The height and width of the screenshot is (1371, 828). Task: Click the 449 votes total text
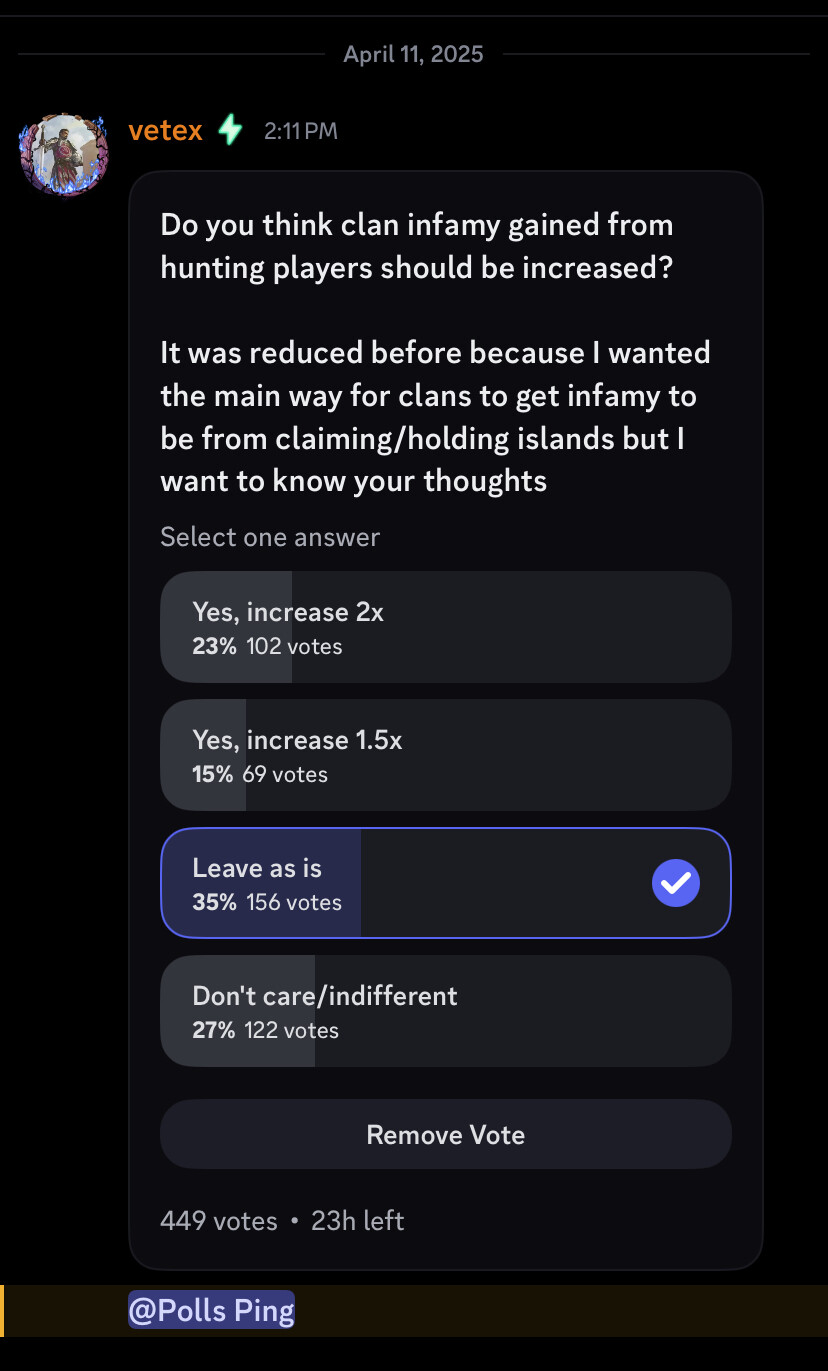pos(219,1221)
